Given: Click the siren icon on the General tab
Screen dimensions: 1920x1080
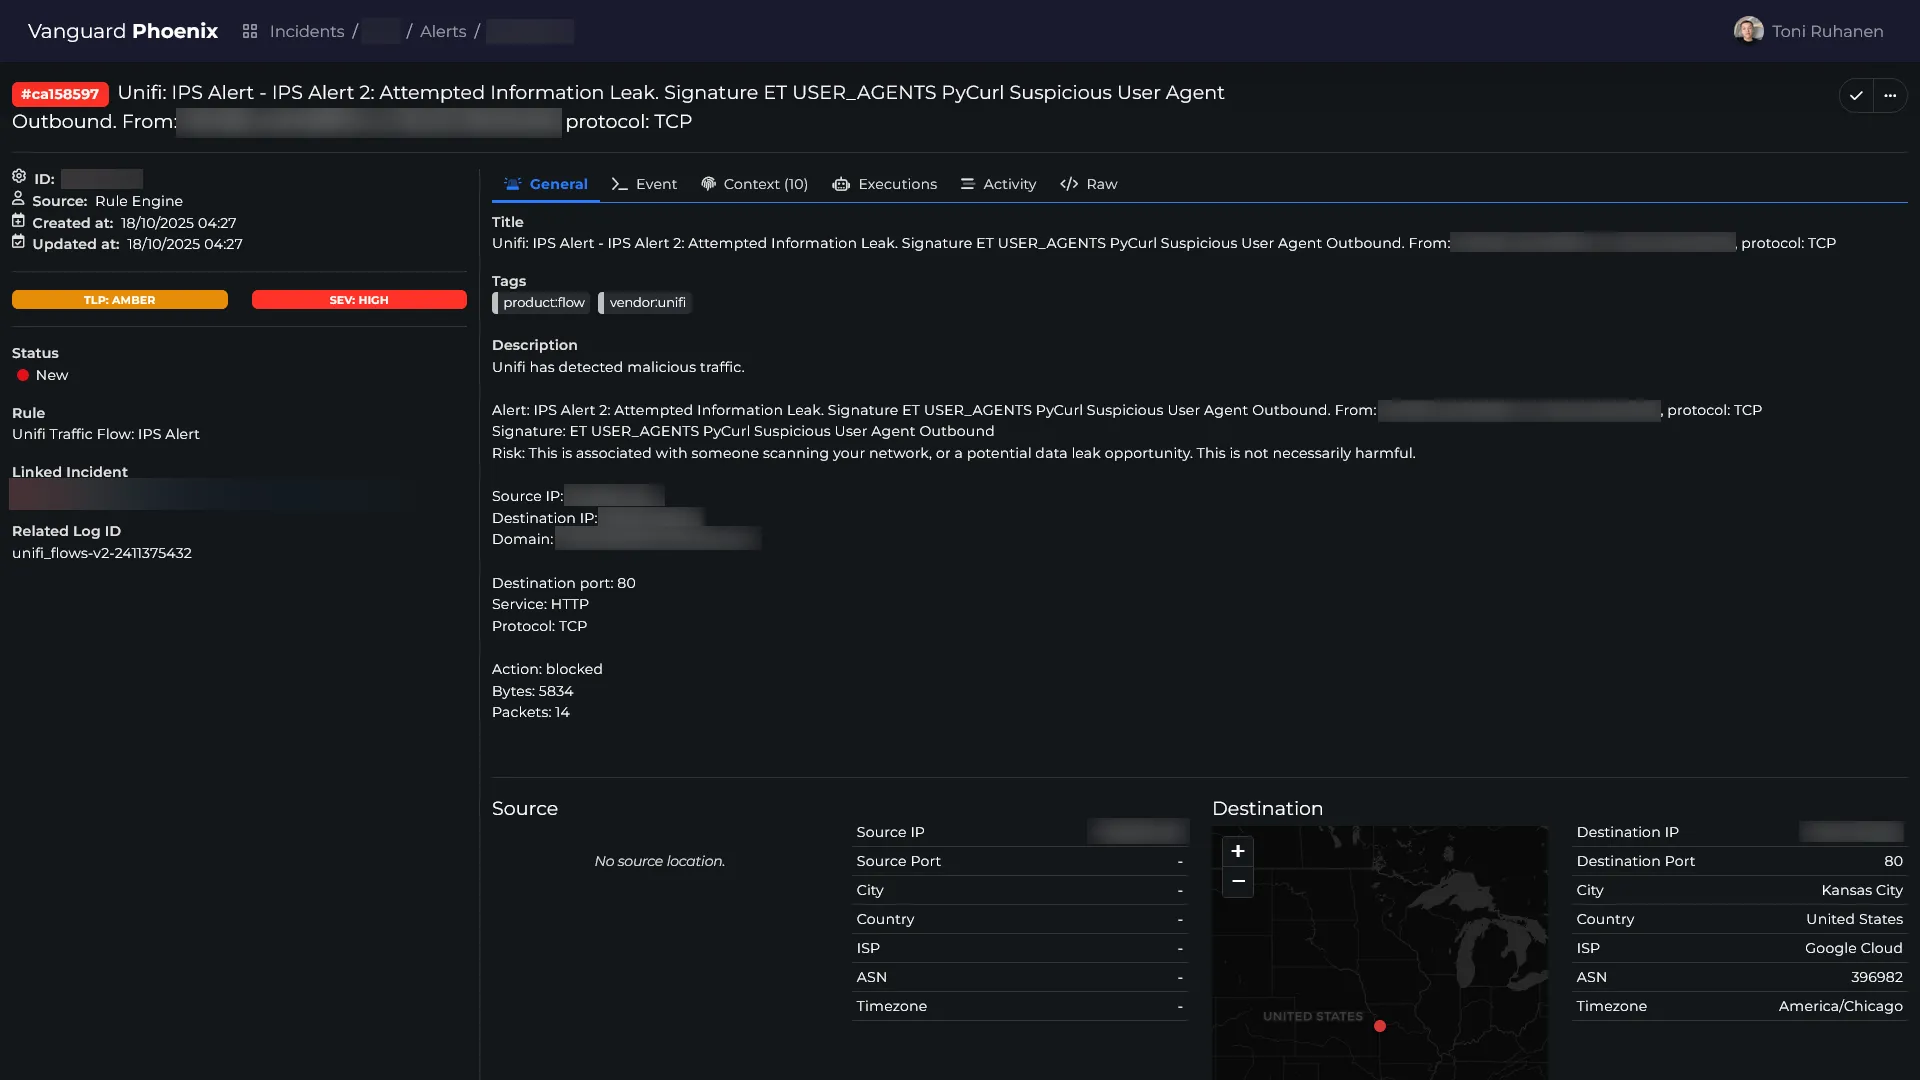Looking at the screenshot, I should (513, 183).
